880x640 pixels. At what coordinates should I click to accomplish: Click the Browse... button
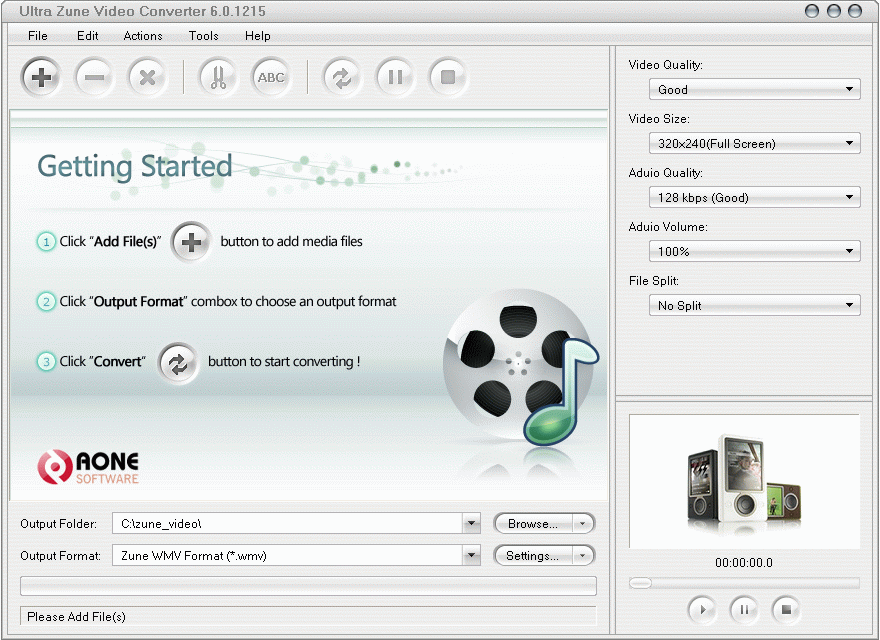[x=533, y=523]
